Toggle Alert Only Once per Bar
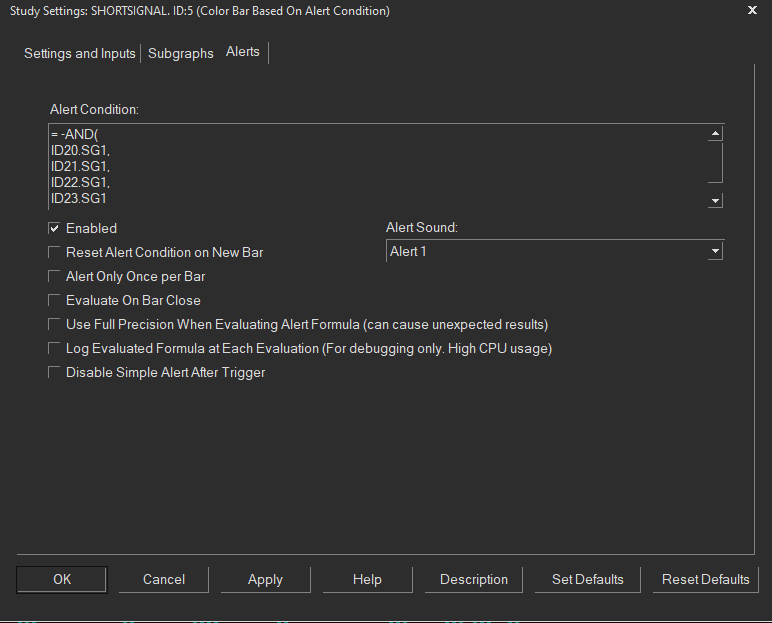 (x=55, y=276)
